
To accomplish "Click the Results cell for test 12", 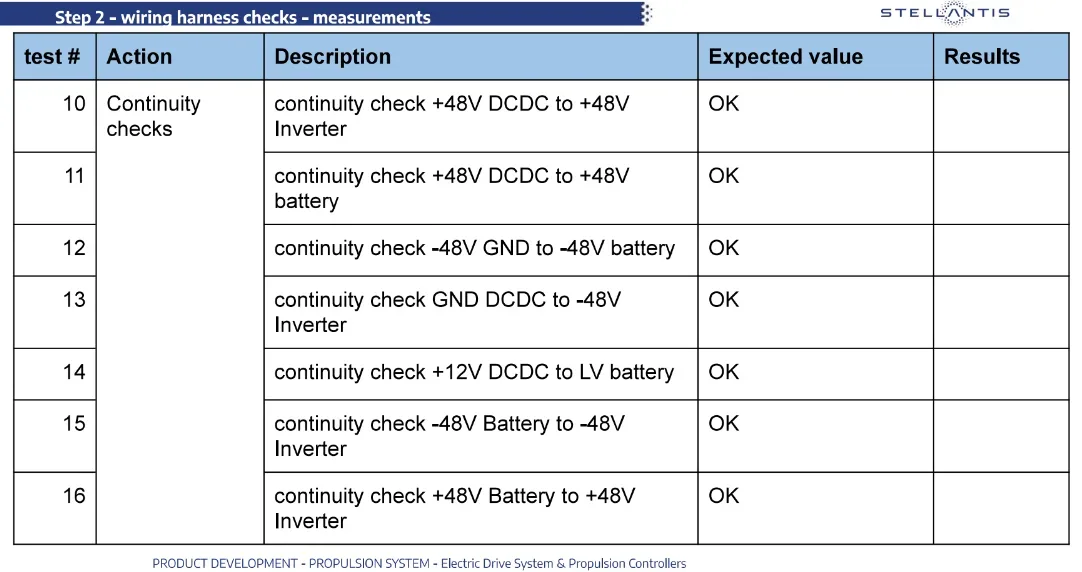I will tap(1001, 250).
